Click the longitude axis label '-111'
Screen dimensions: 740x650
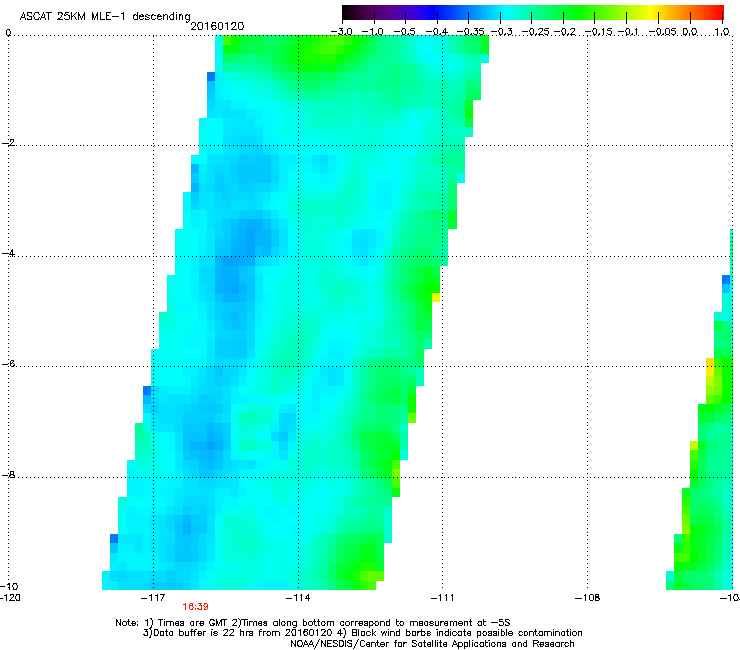[442, 598]
